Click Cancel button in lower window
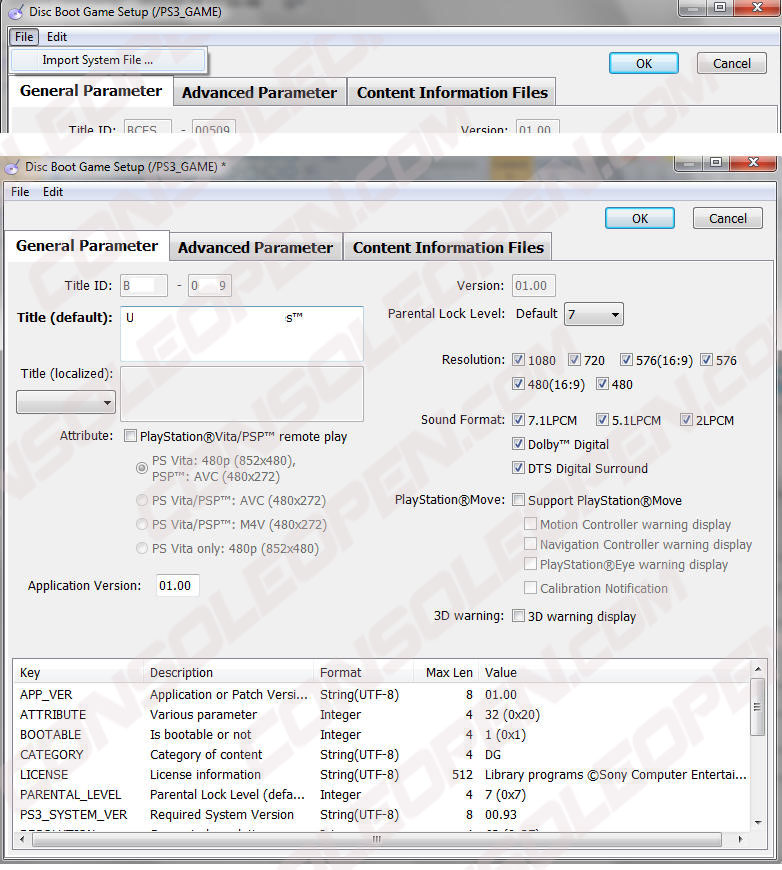 coord(728,218)
